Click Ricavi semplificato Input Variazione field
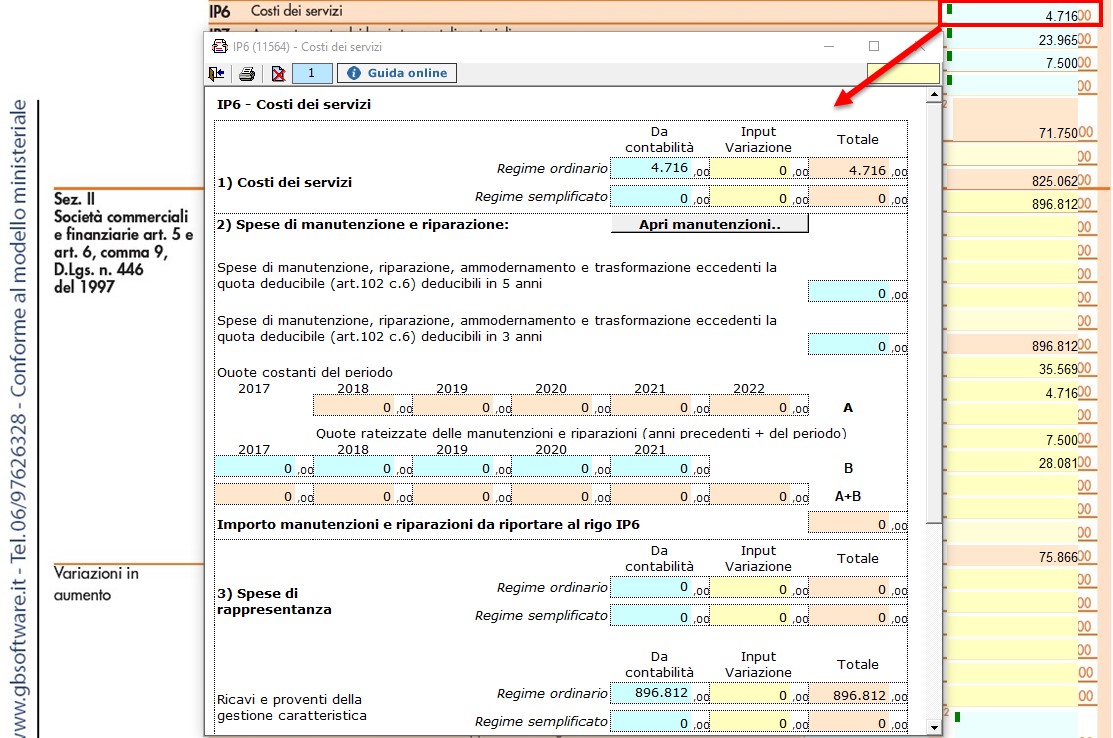 pos(759,722)
